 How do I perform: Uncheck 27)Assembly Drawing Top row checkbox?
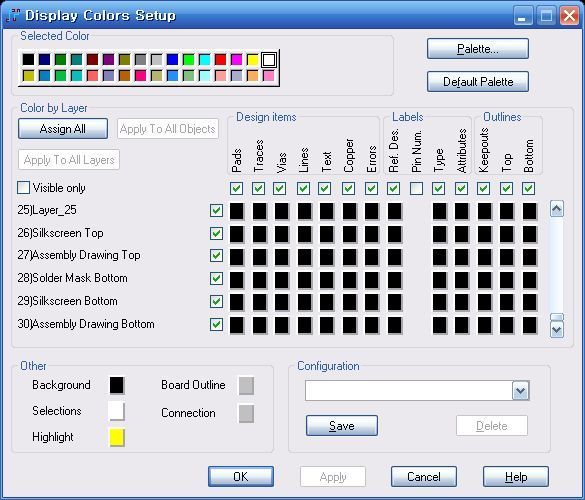point(216,256)
